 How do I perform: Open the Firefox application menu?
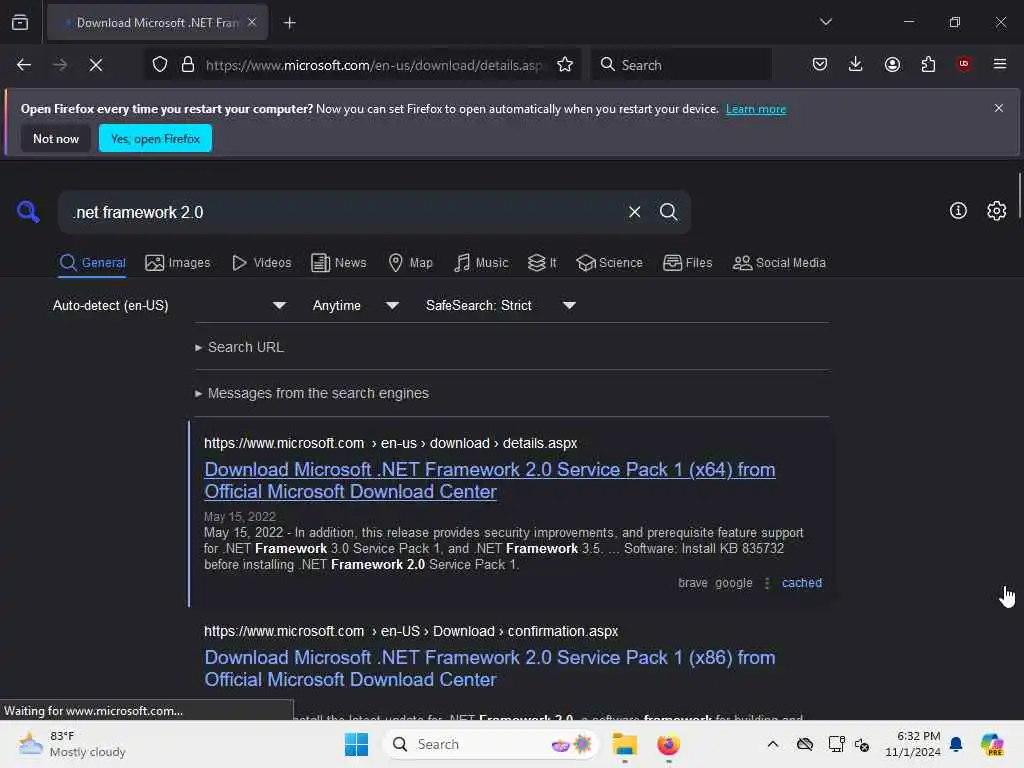coord(1000,64)
